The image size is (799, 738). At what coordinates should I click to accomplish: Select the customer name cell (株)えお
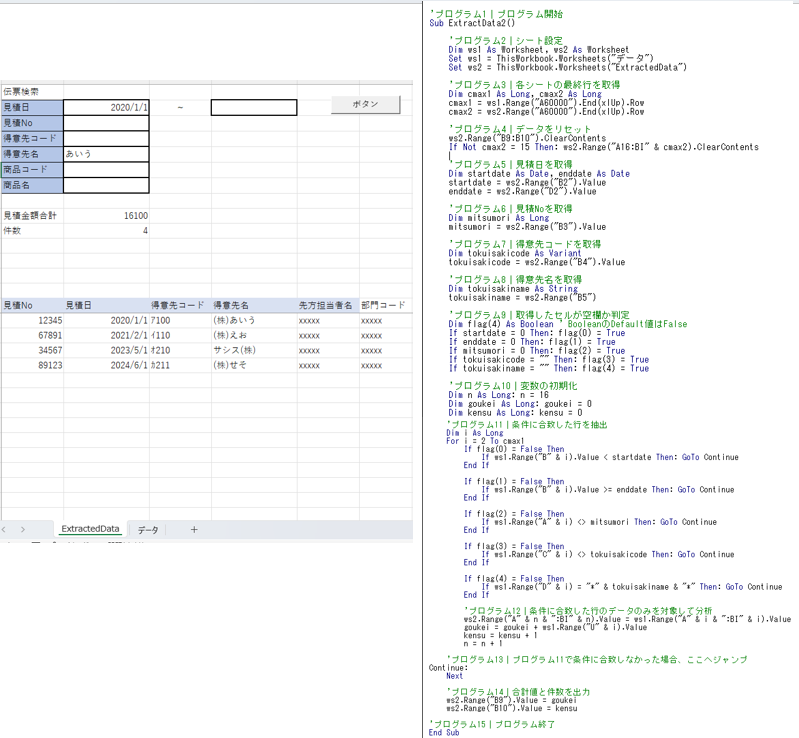(254, 335)
